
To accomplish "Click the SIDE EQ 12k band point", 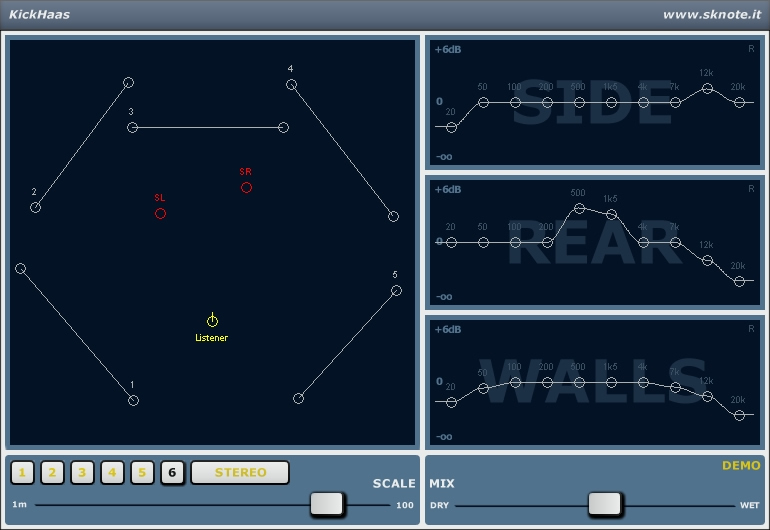I will pos(707,88).
